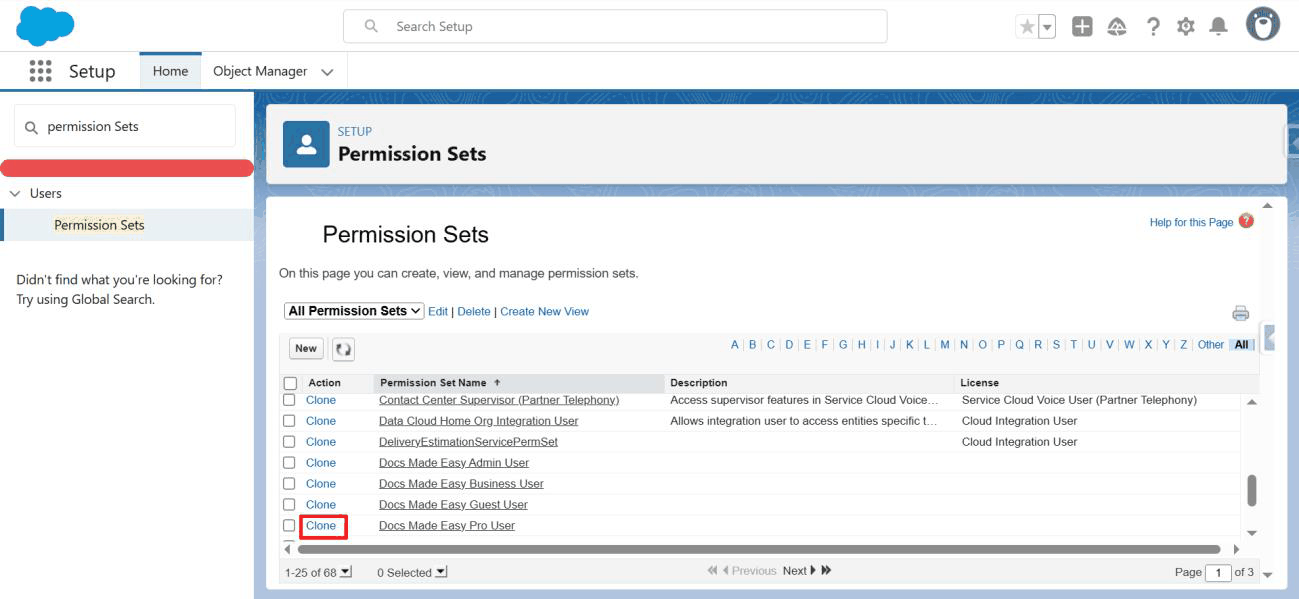Show All in alphabet filter

coord(1241,345)
